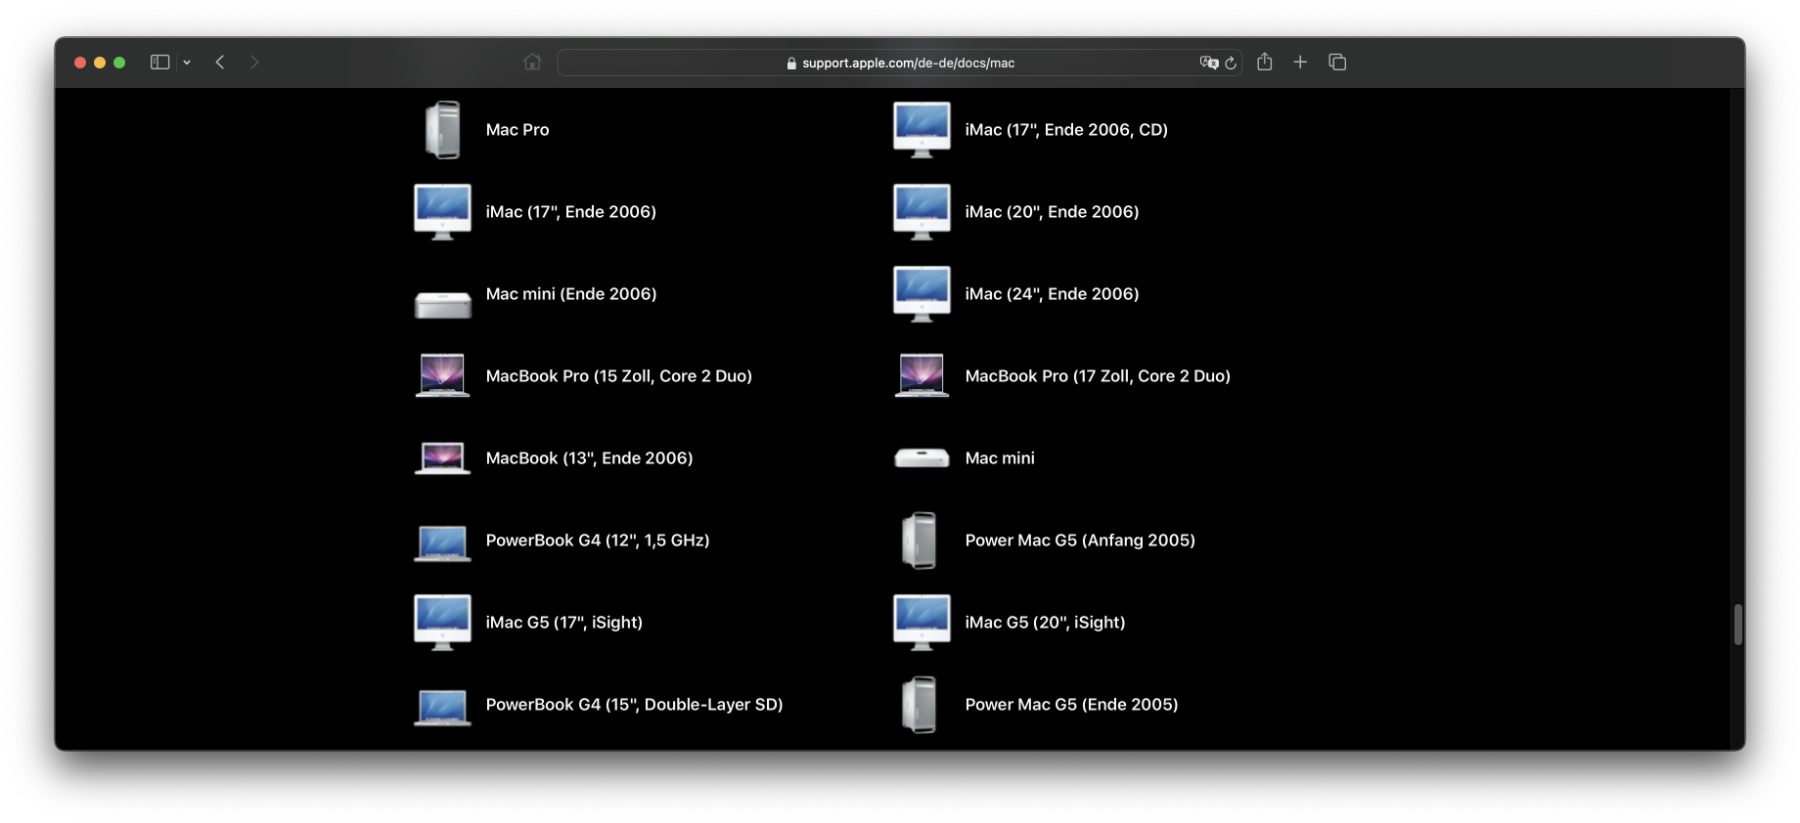
Task: Open the iMac (24", Ende 2006) link
Action: pos(1051,294)
